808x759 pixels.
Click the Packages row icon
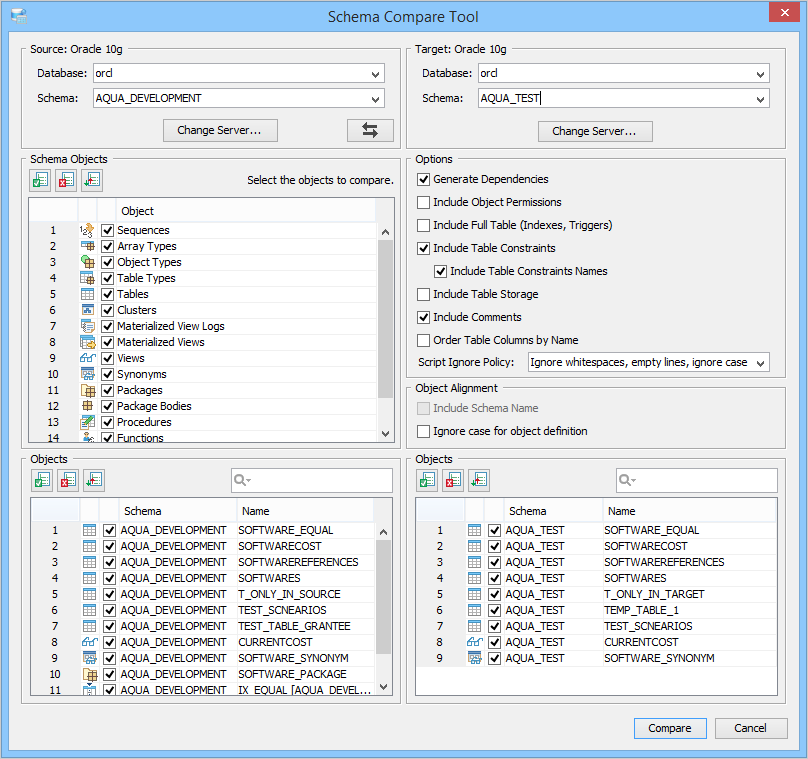pyautogui.click(x=89, y=390)
